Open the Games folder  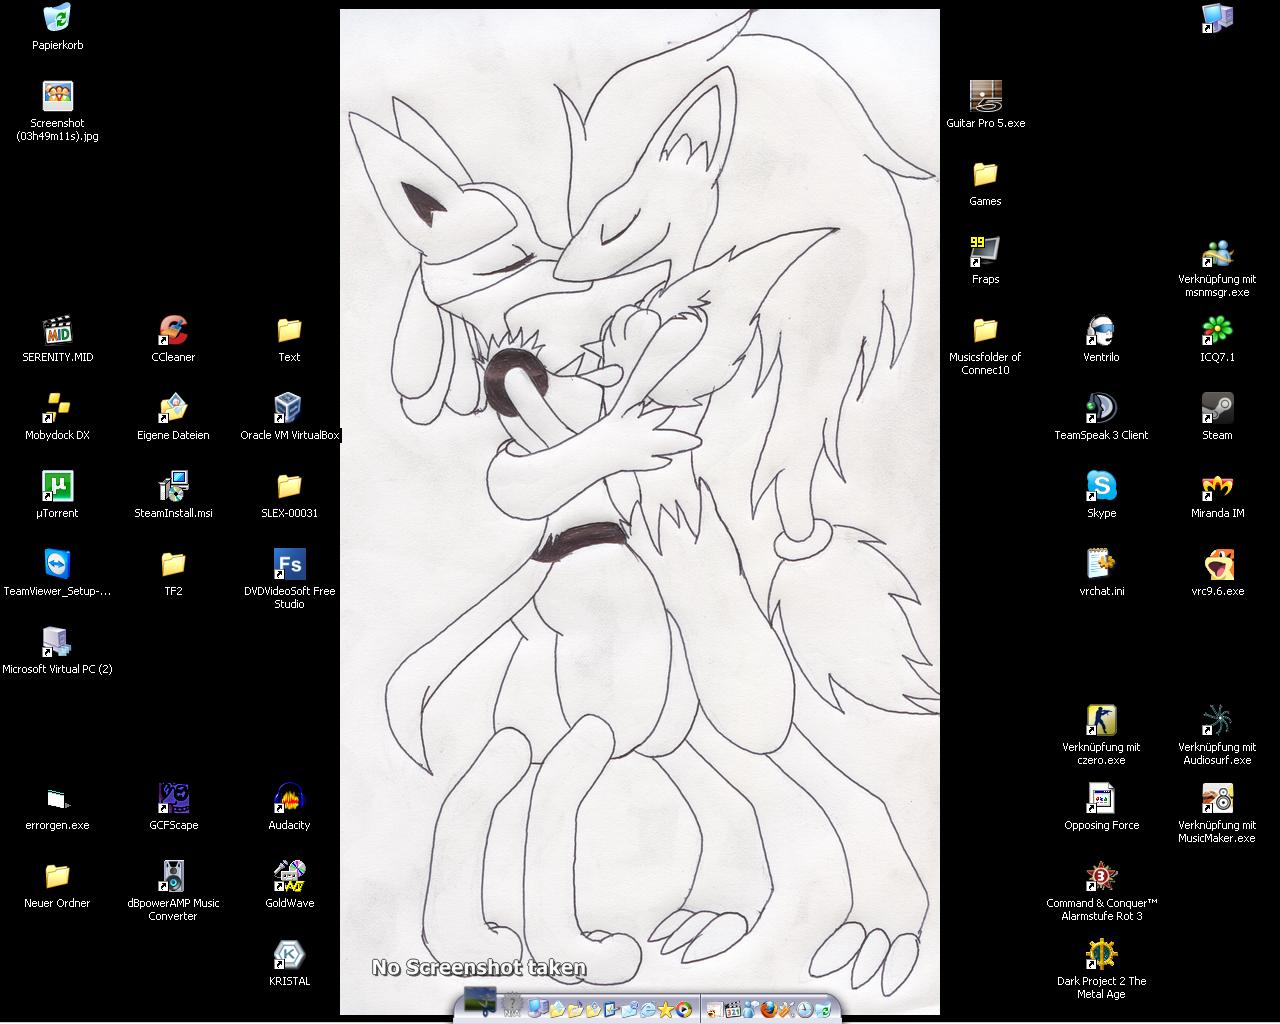pyautogui.click(x=985, y=174)
